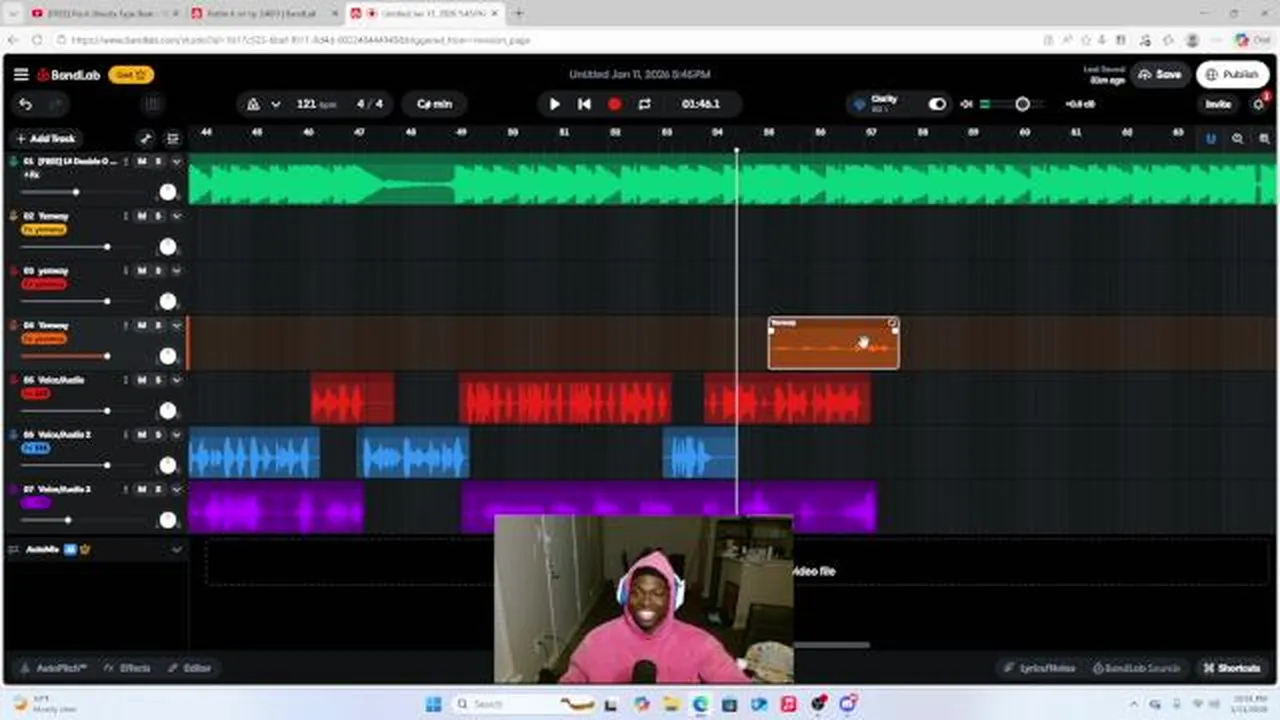
Task: Publish the project
Action: (x=1233, y=75)
